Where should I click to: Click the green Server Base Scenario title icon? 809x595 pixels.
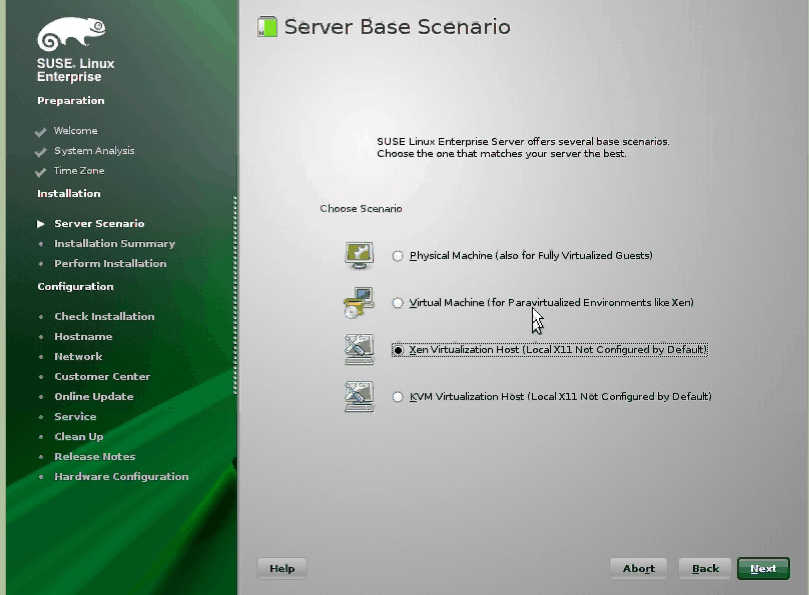click(267, 27)
